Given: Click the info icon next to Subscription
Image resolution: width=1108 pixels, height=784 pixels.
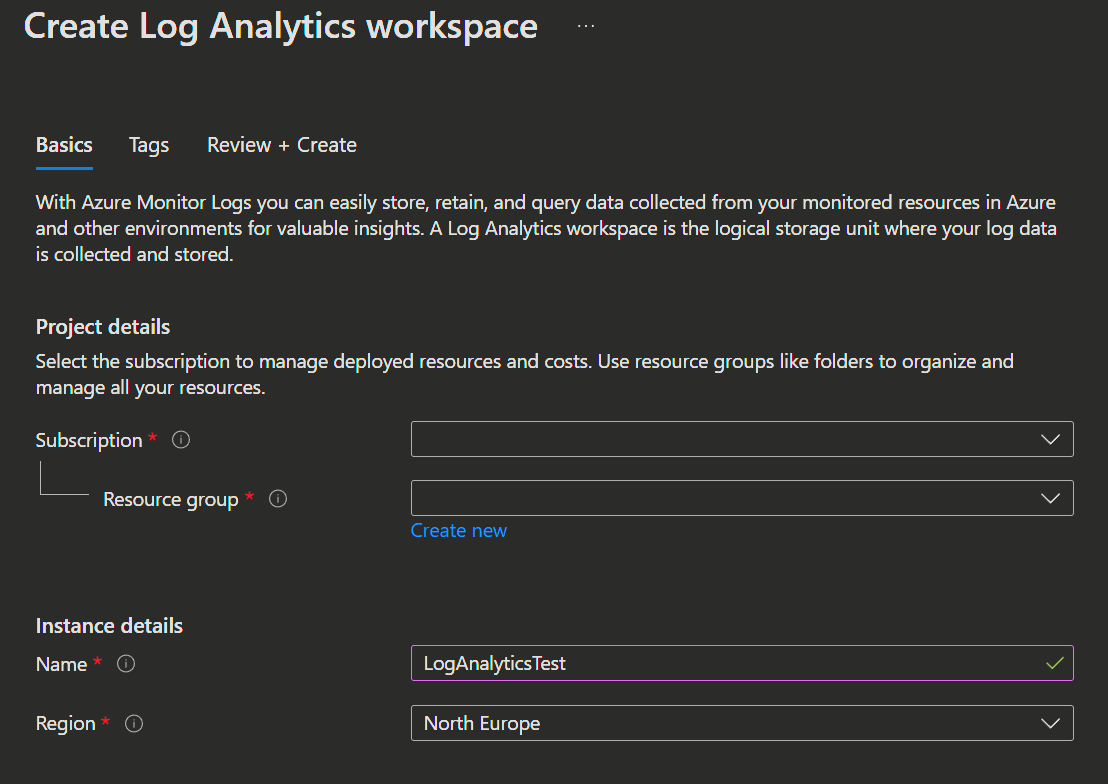Looking at the screenshot, I should tap(181, 440).
